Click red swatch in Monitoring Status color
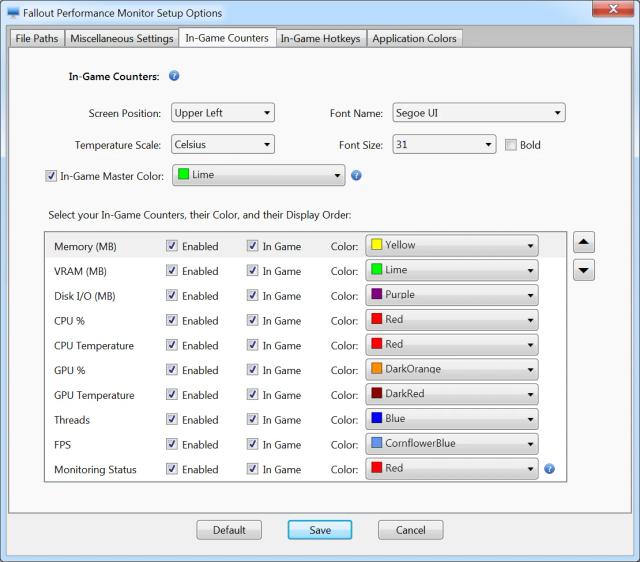 pos(376,467)
